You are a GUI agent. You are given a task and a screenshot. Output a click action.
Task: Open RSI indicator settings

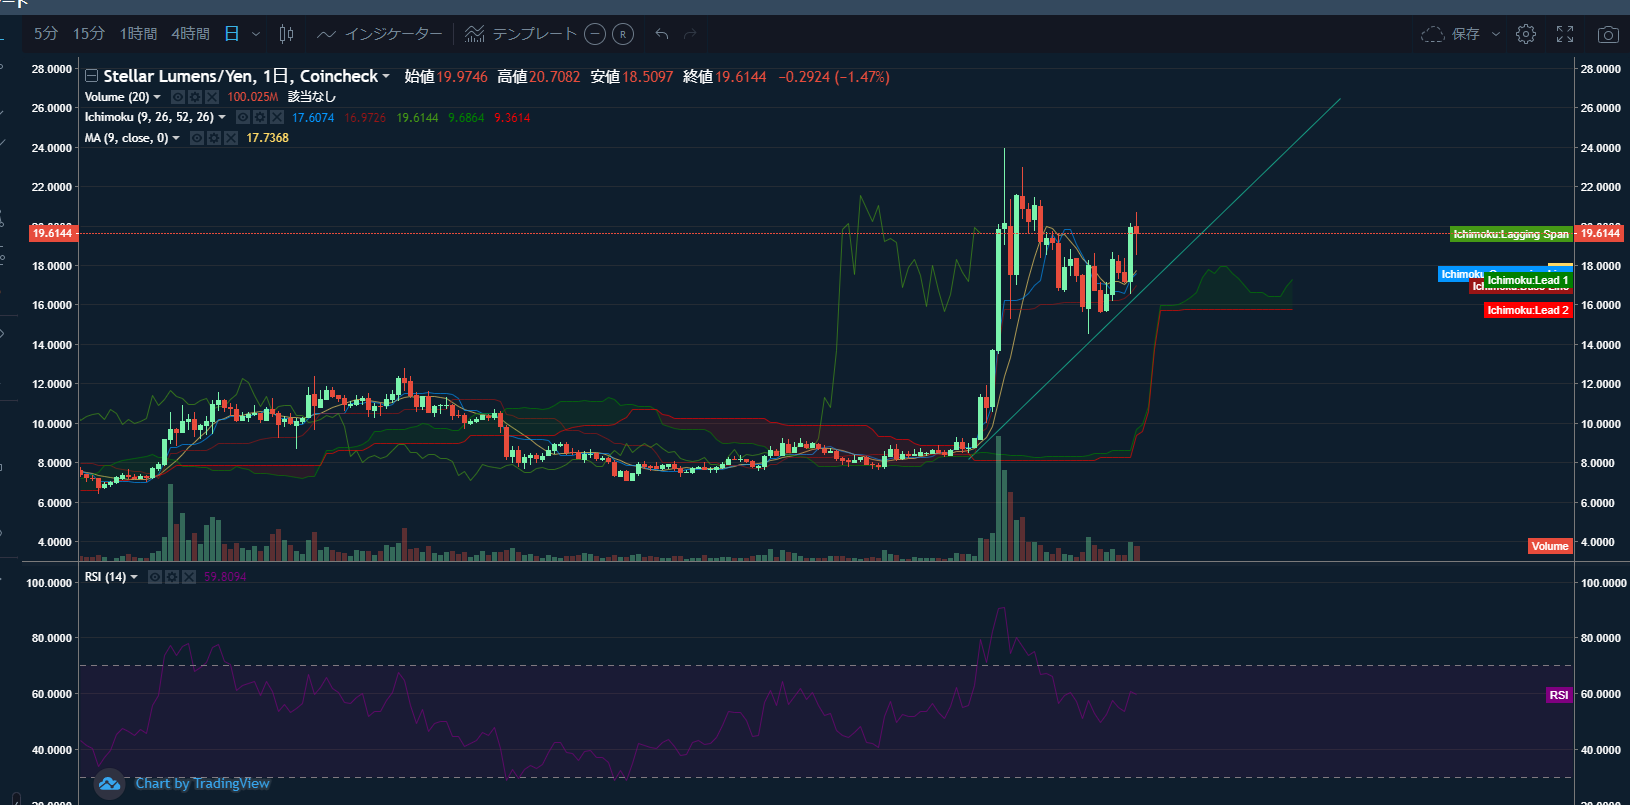tap(172, 577)
